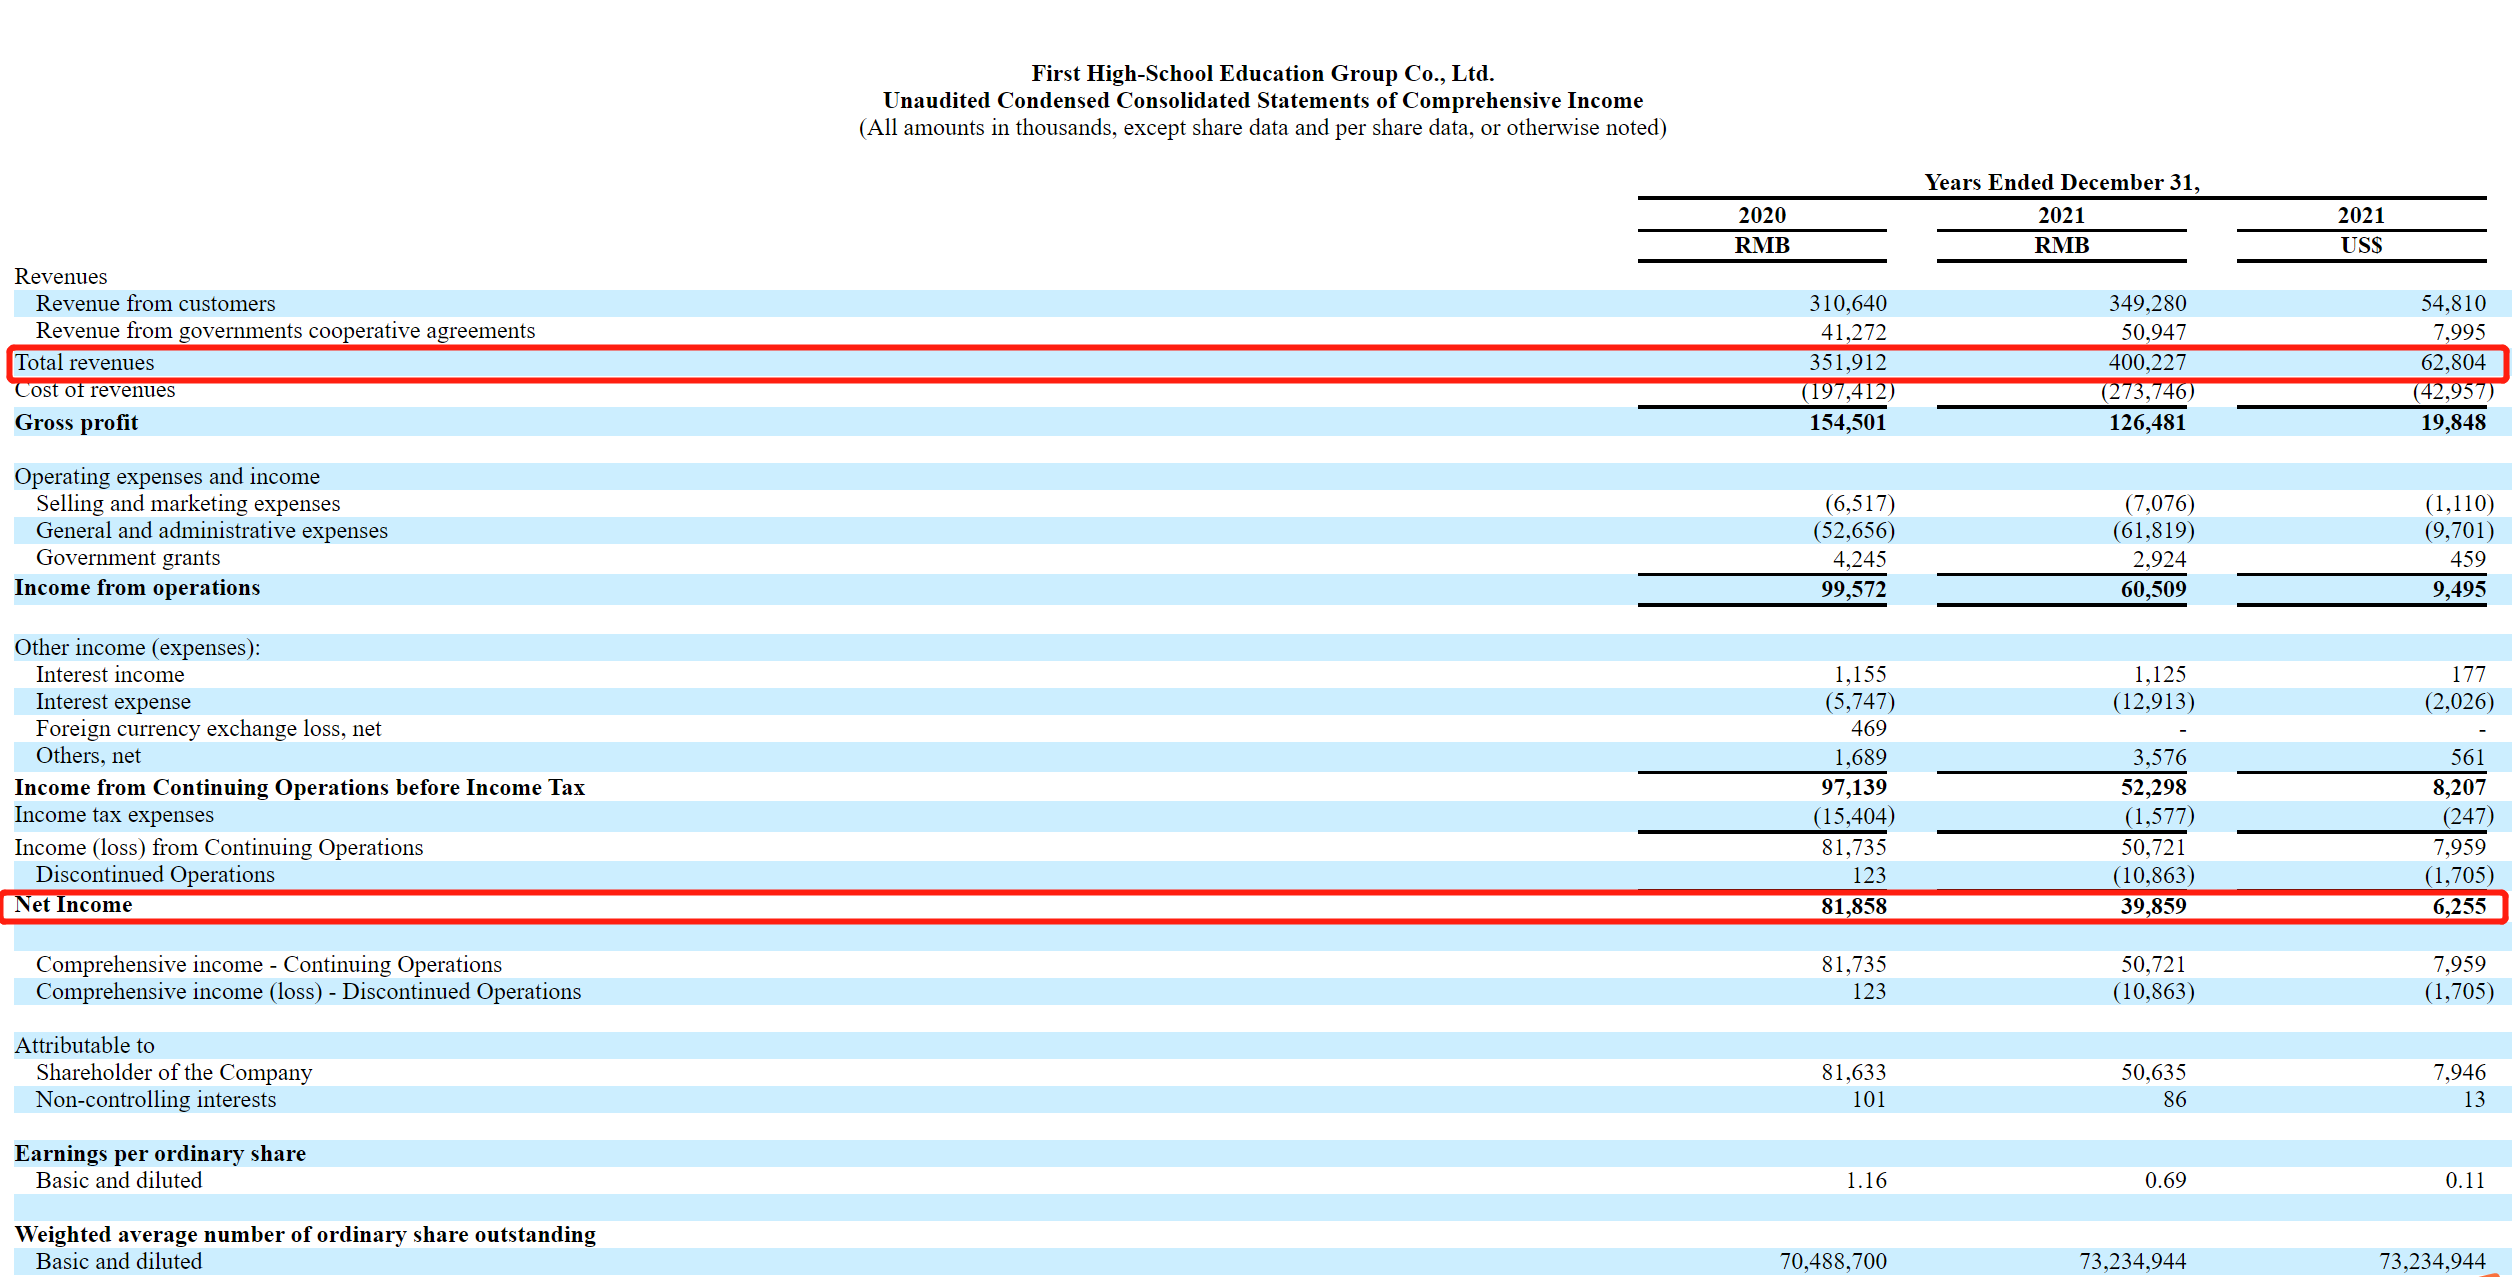Select the Years Ended December 31 header
Image resolution: width=2518 pixels, height=1277 pixels.
[x=2061, y=182]
